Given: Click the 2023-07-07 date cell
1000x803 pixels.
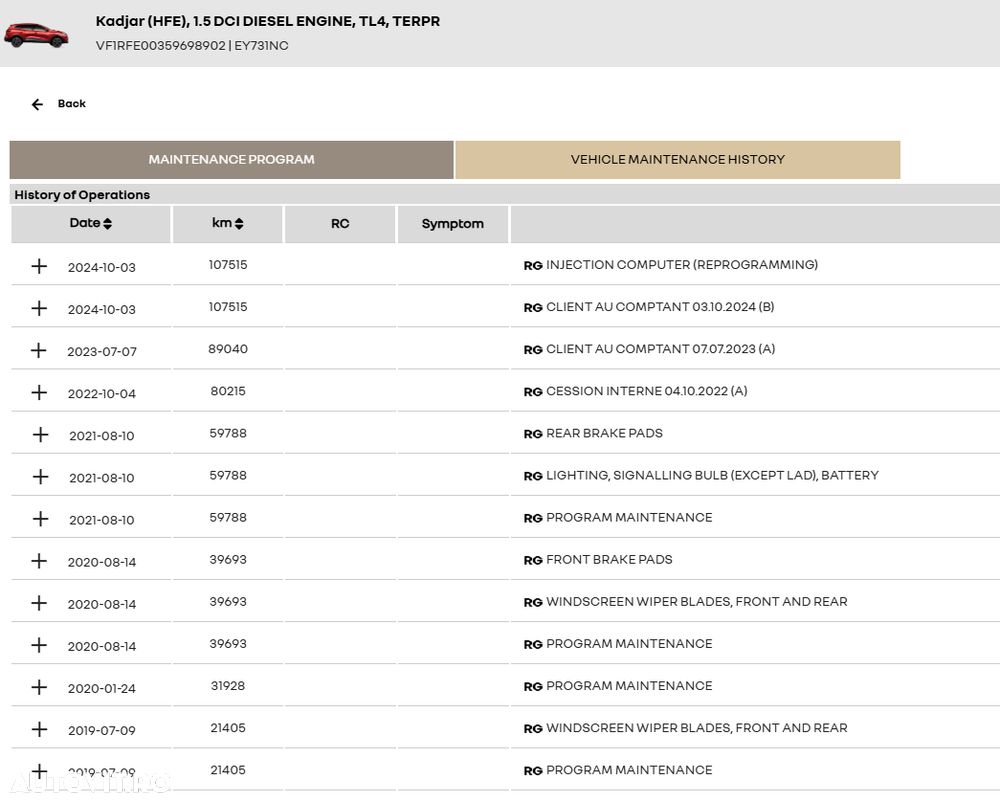Looking at the screenshot, I should pyautogui.click(x=102, y=351).
